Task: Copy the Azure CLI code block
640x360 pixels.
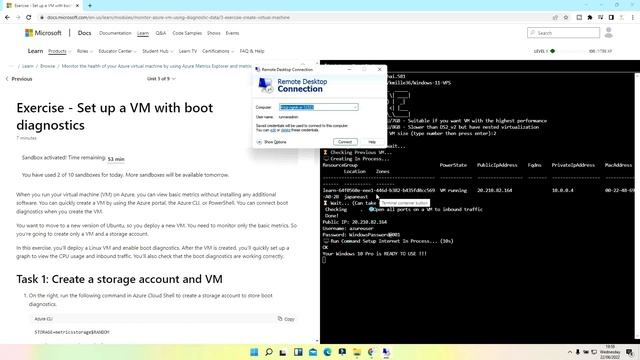Action: (286, 319)
